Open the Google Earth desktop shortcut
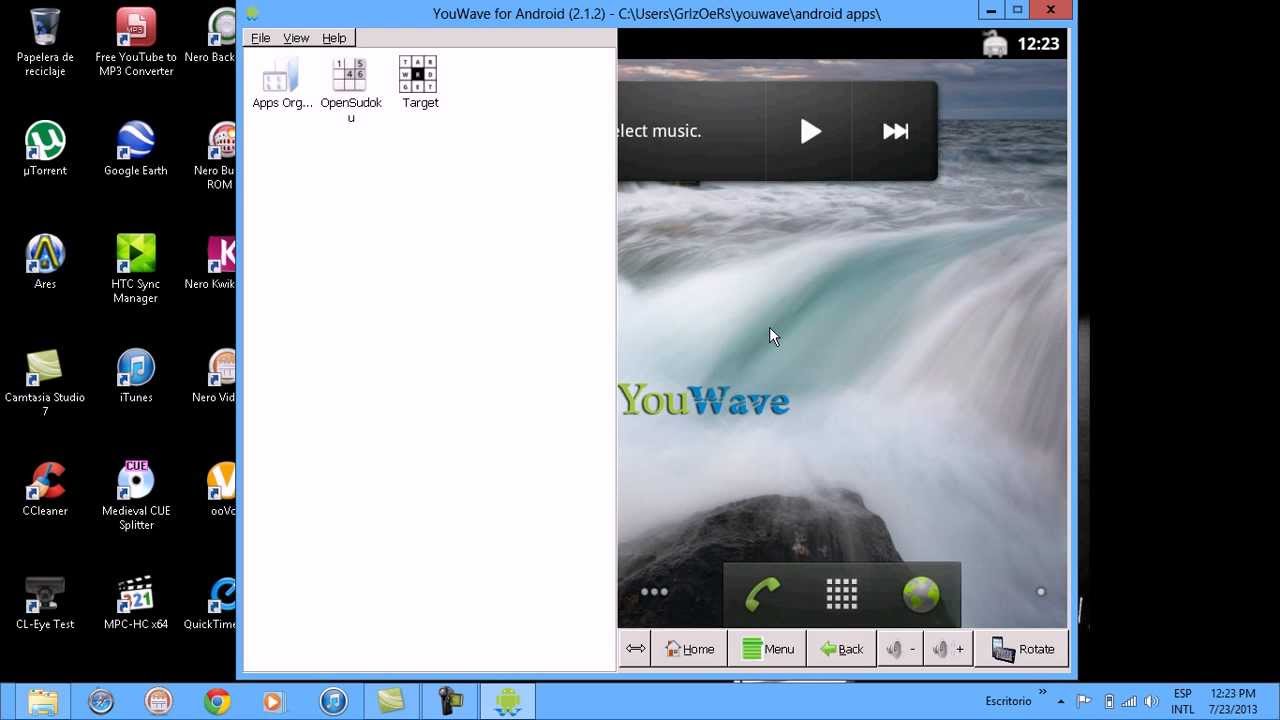This screenshot has width=1280, height=720. pyautogui.click(x=136, y=149)
